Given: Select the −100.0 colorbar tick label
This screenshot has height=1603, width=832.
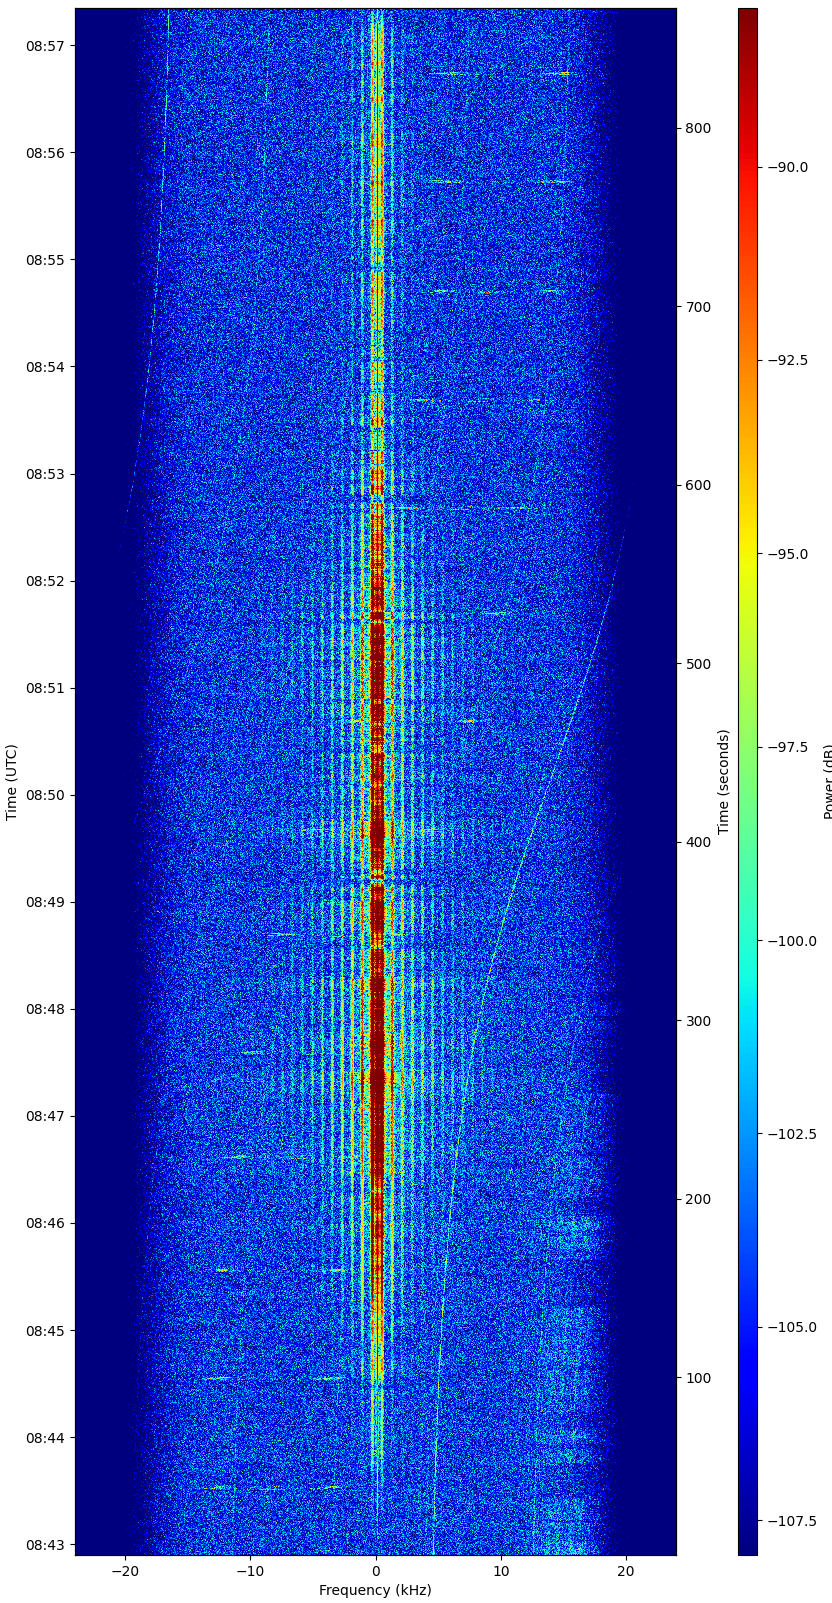Looking at the screenshot, I should (791, 941).
